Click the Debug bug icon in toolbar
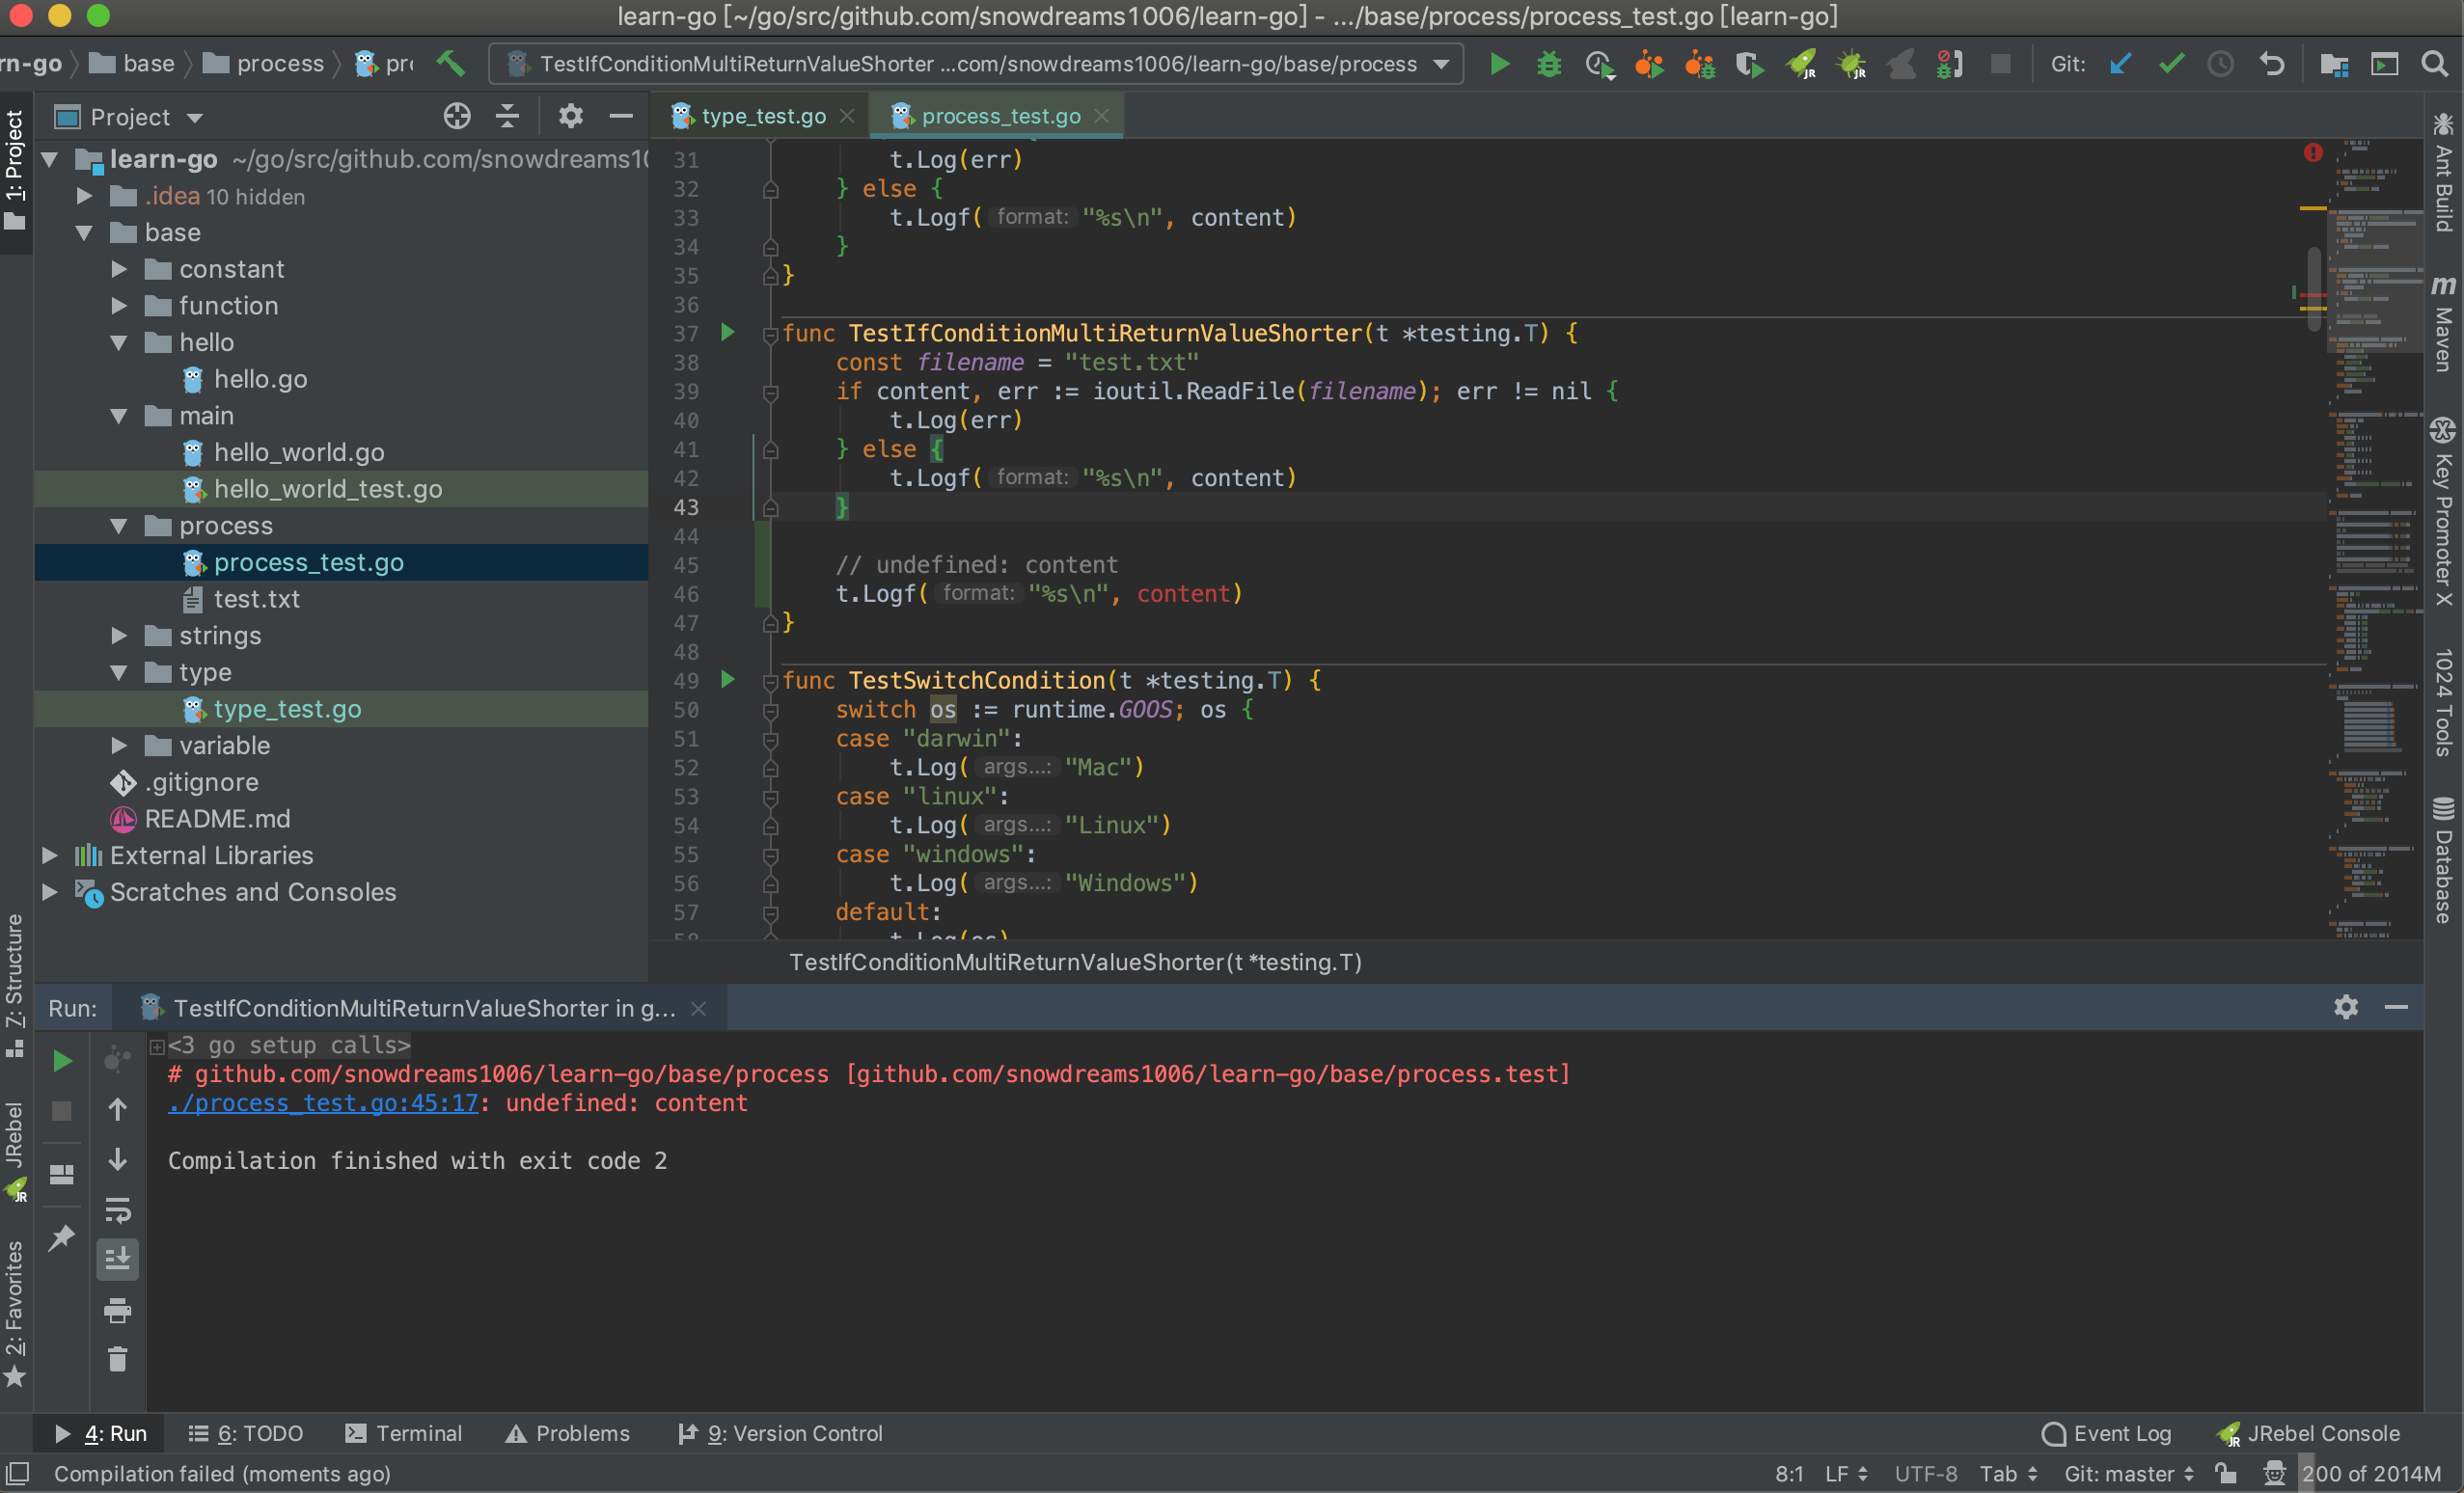Viewport: 2464px width, 1493px height. [x=1549, y=64]
